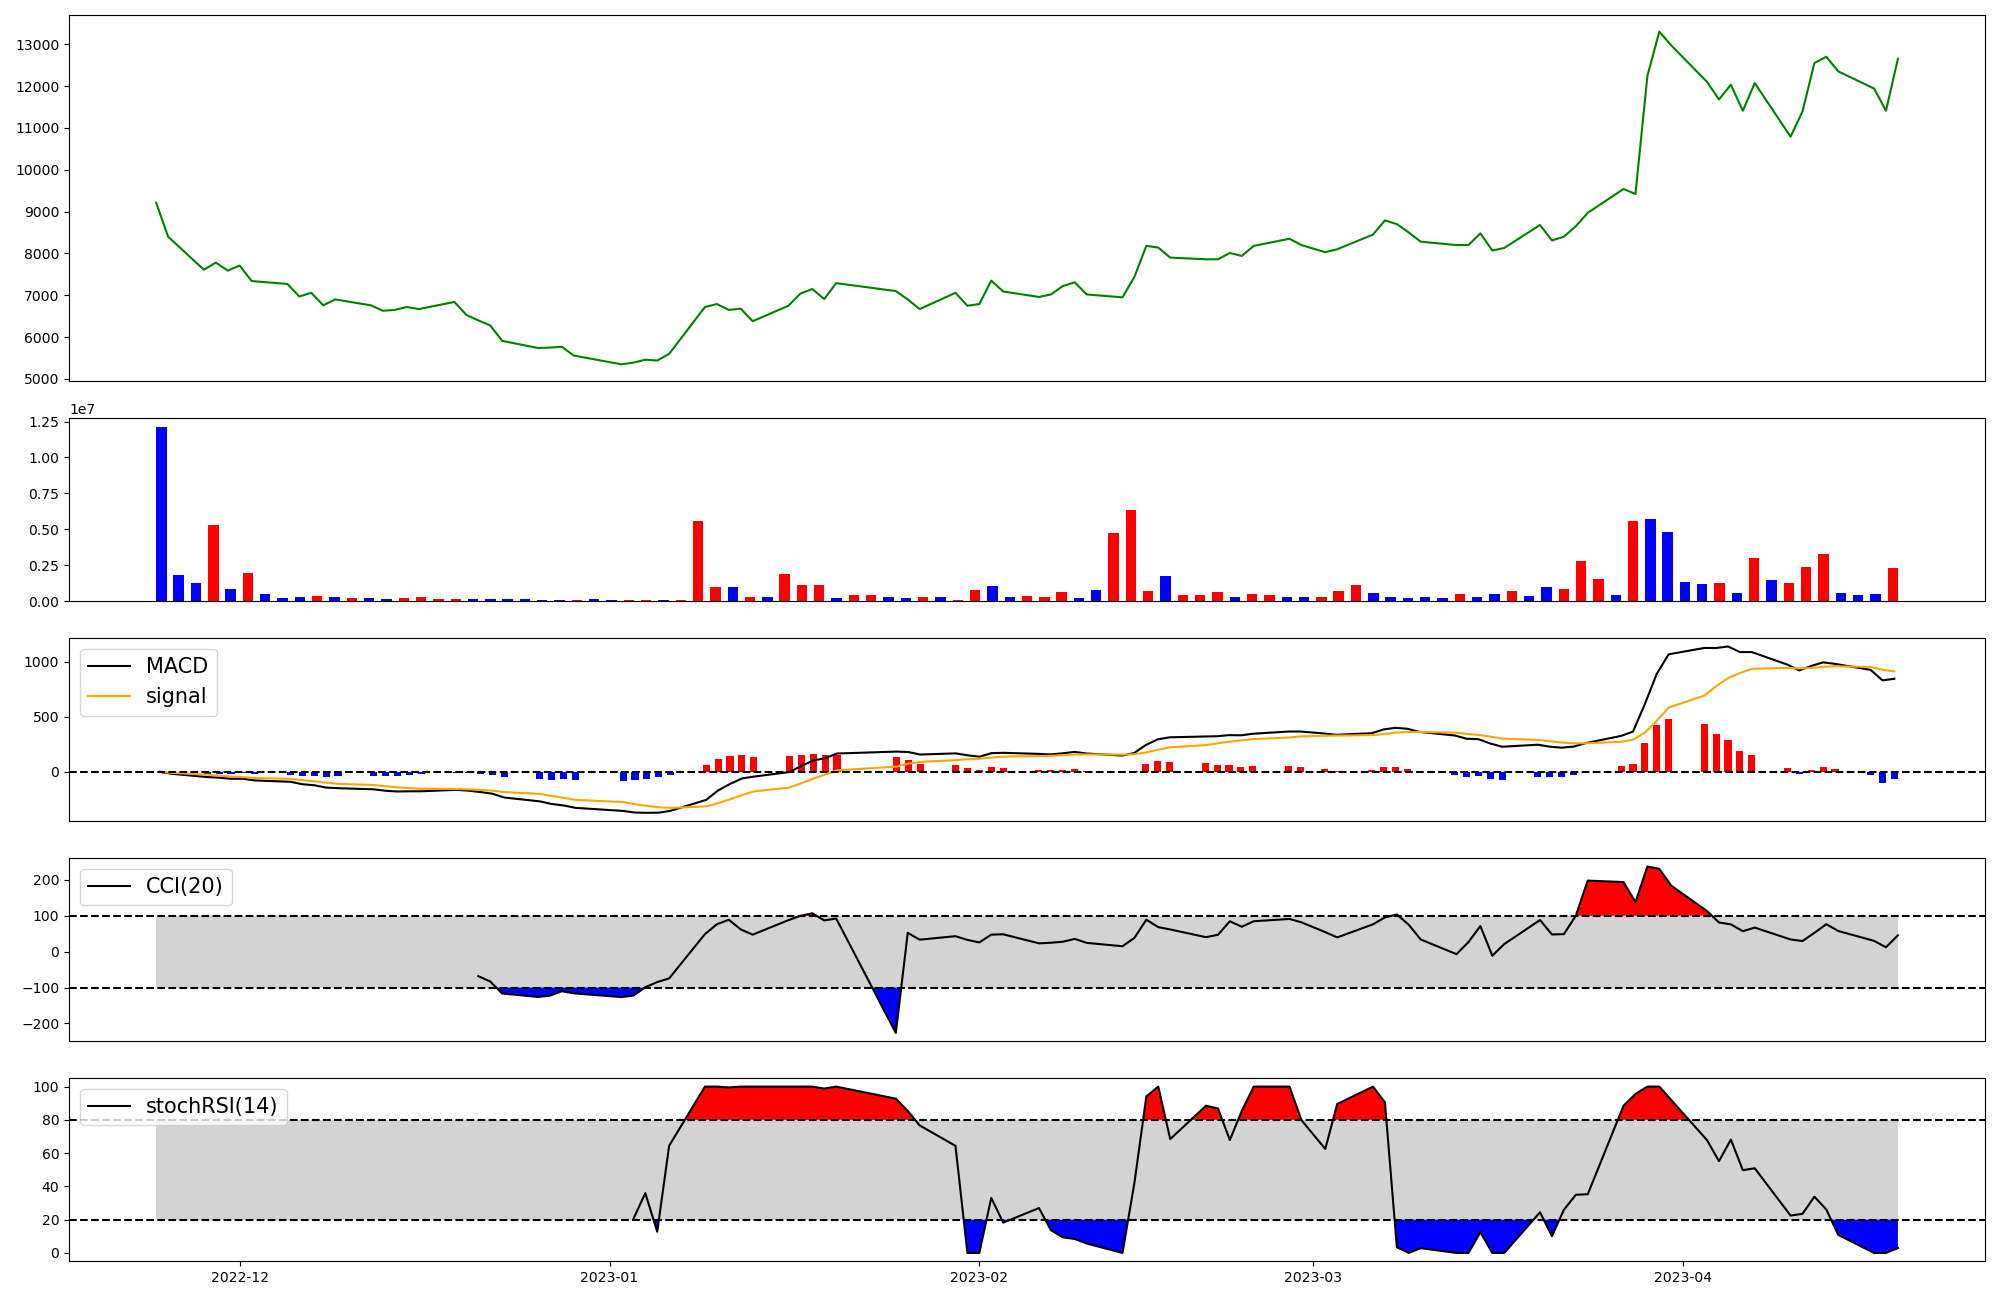
Task: Select the 2022-12 x-axis date label
Action: tap(240, 1277)
